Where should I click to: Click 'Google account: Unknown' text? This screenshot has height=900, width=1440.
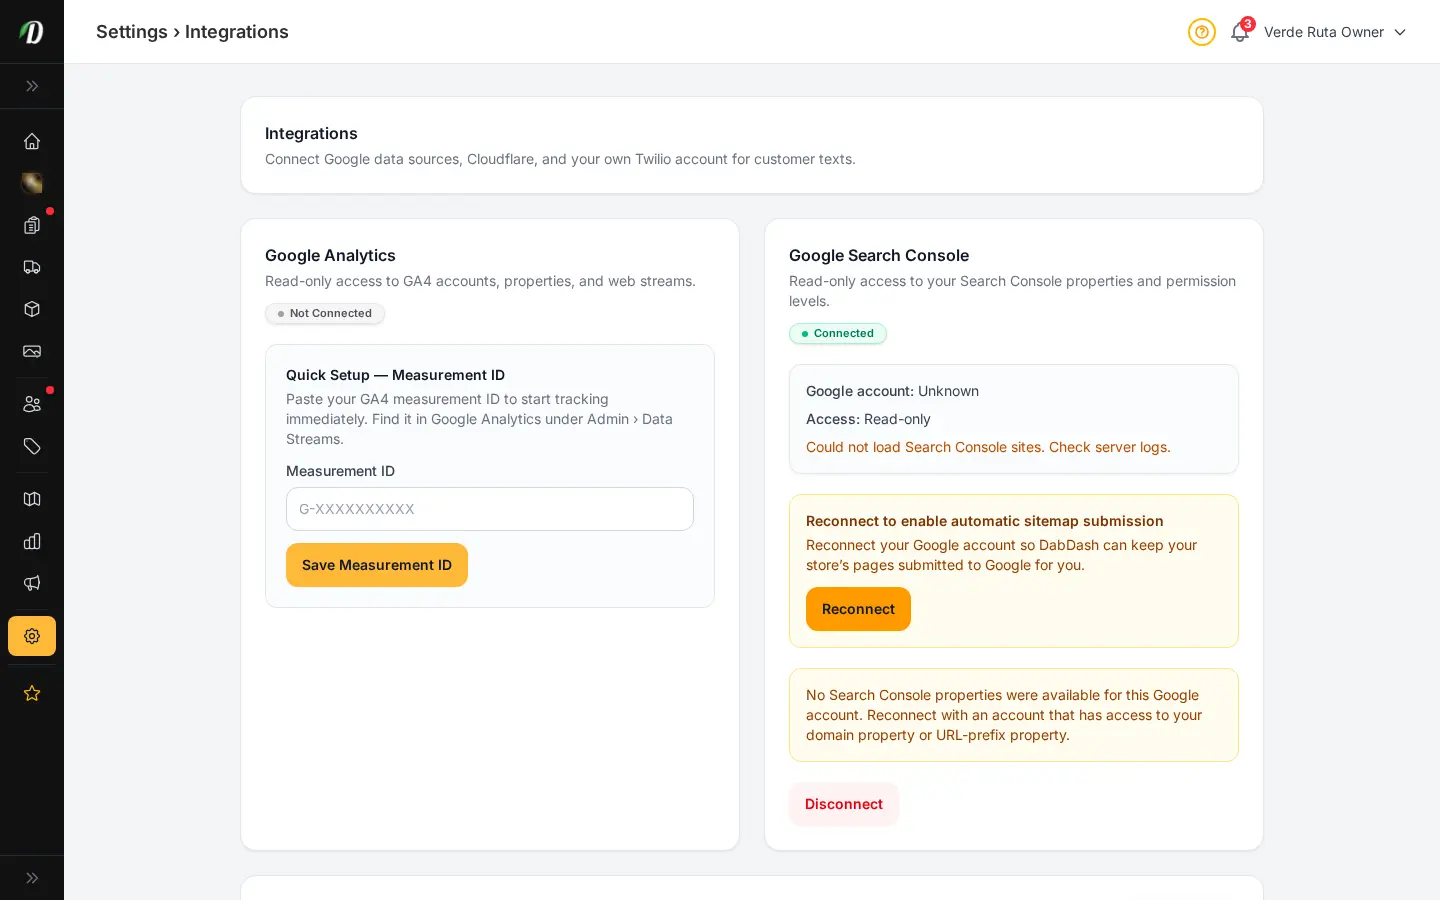pos(892,391)
